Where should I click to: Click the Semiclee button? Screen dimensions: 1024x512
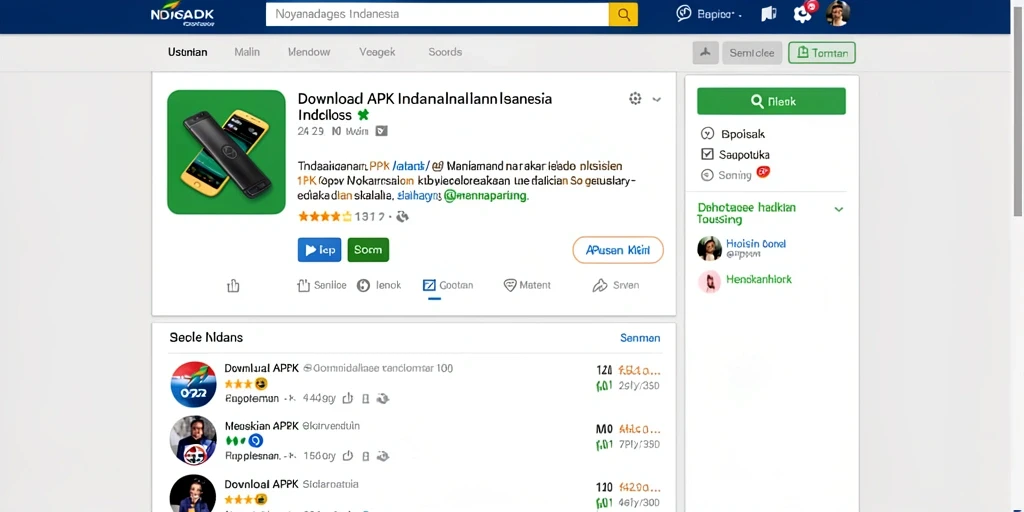(x=752, y=53)
